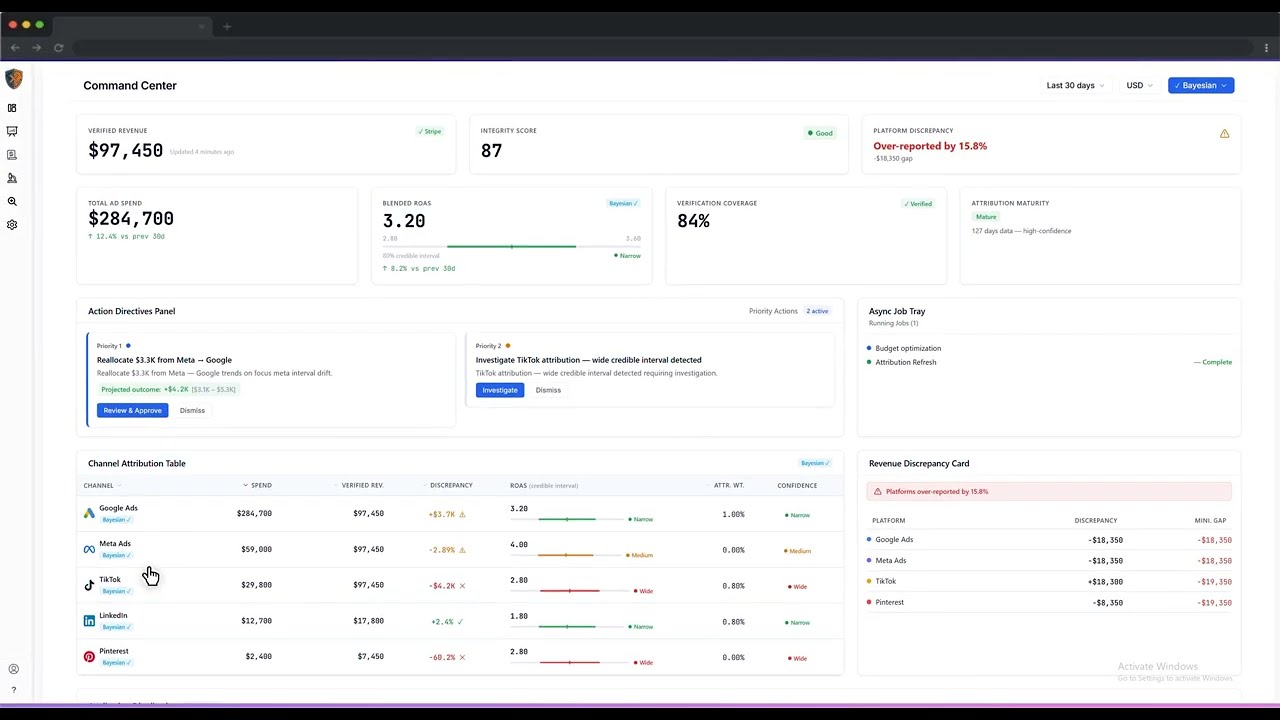Click the browser forward arrow
This screenshot has width=1280, height=720.
coord(36,48)
